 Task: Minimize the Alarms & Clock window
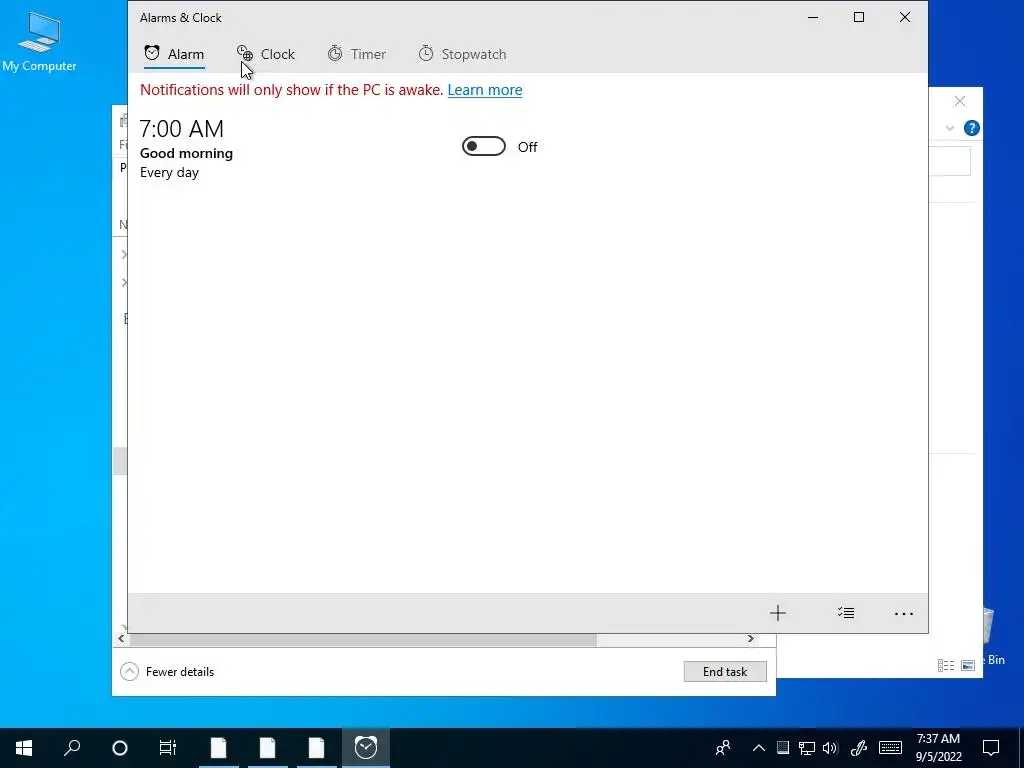[x=813, y=18]
